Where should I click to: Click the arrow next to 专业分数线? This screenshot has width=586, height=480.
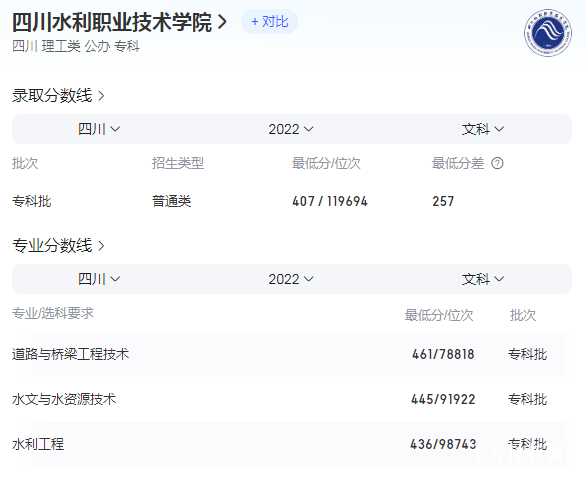pos(101,246)
